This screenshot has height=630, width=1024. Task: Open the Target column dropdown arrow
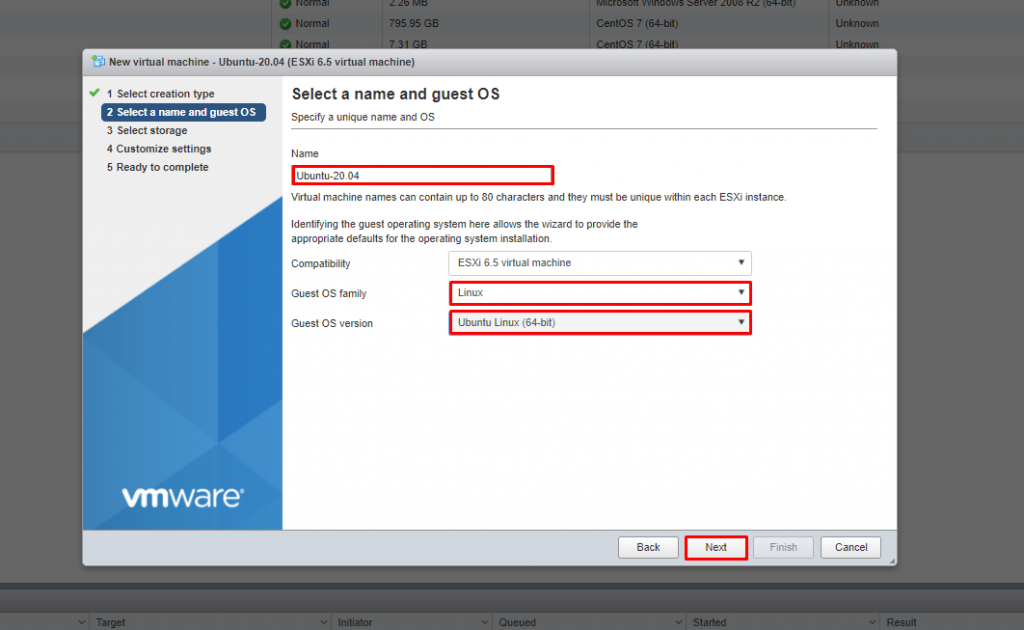(82, 622)
